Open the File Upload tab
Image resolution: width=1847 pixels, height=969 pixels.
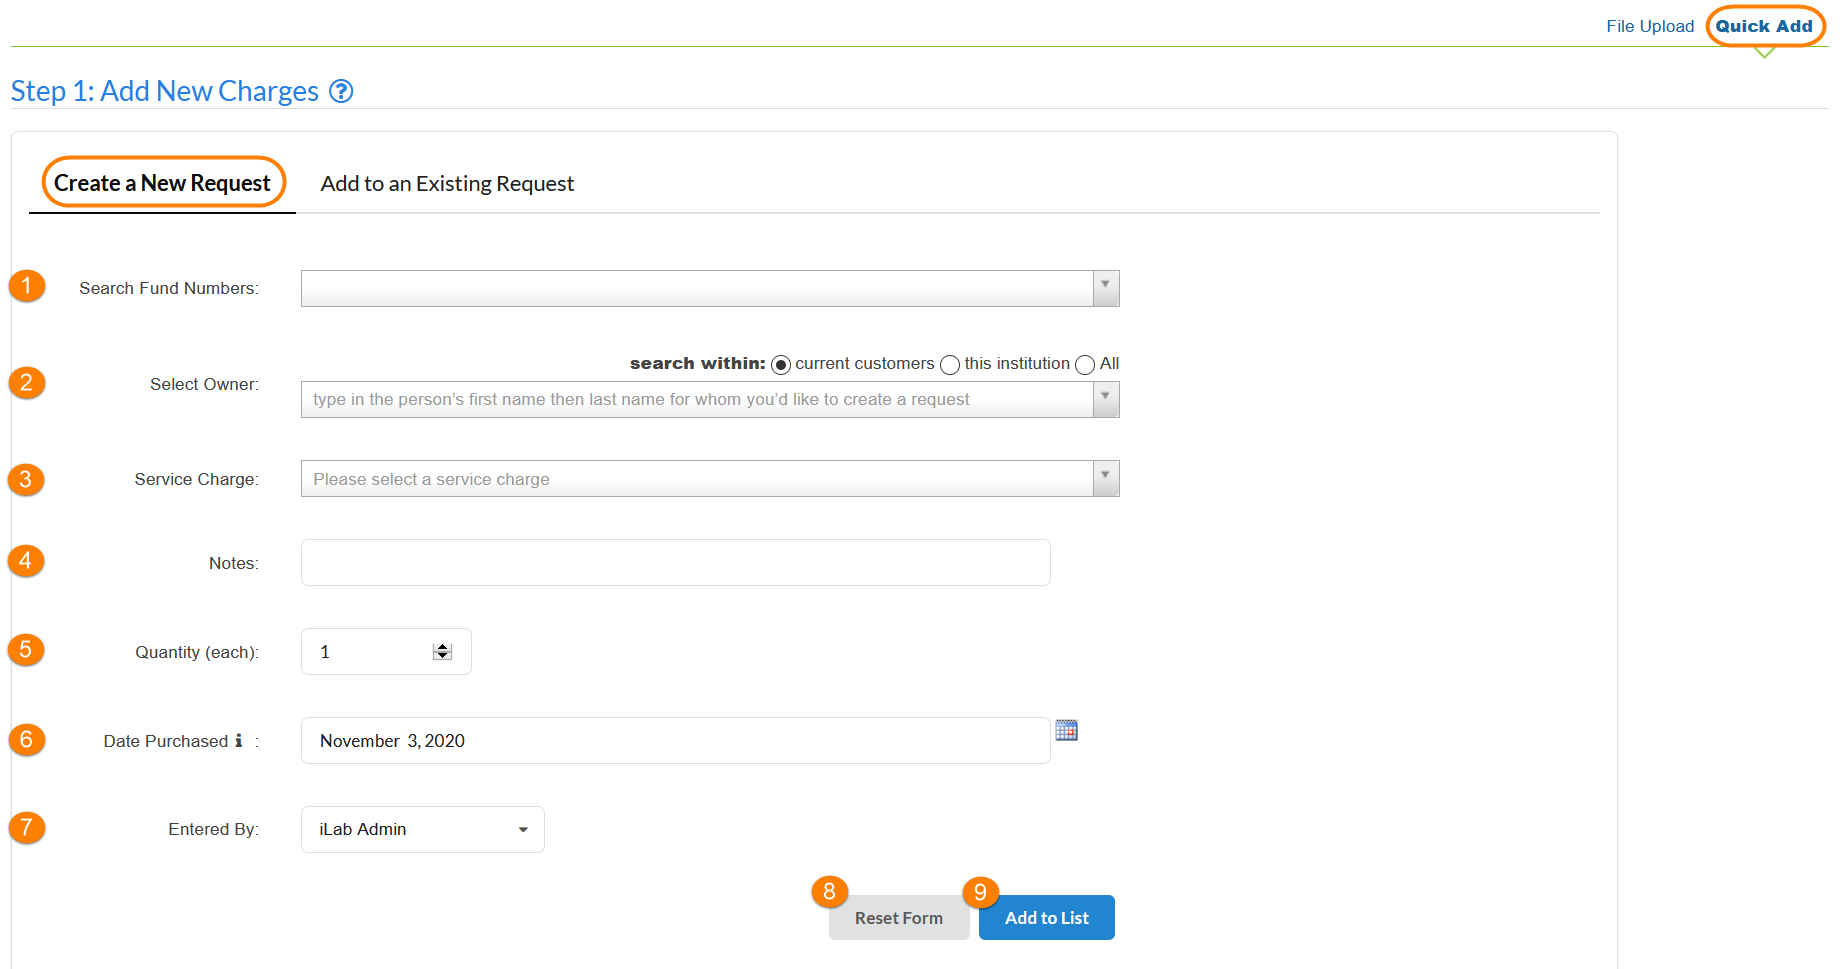1649,27
